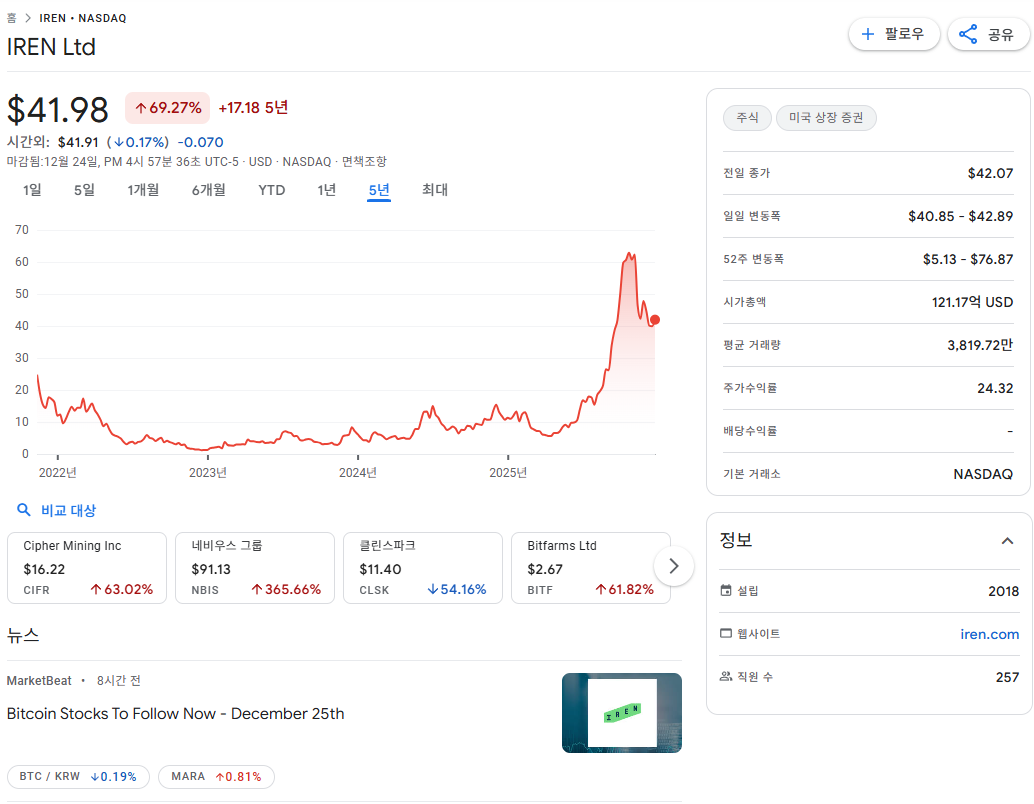Click the red end-point dot on the price chart

[655, 320]
